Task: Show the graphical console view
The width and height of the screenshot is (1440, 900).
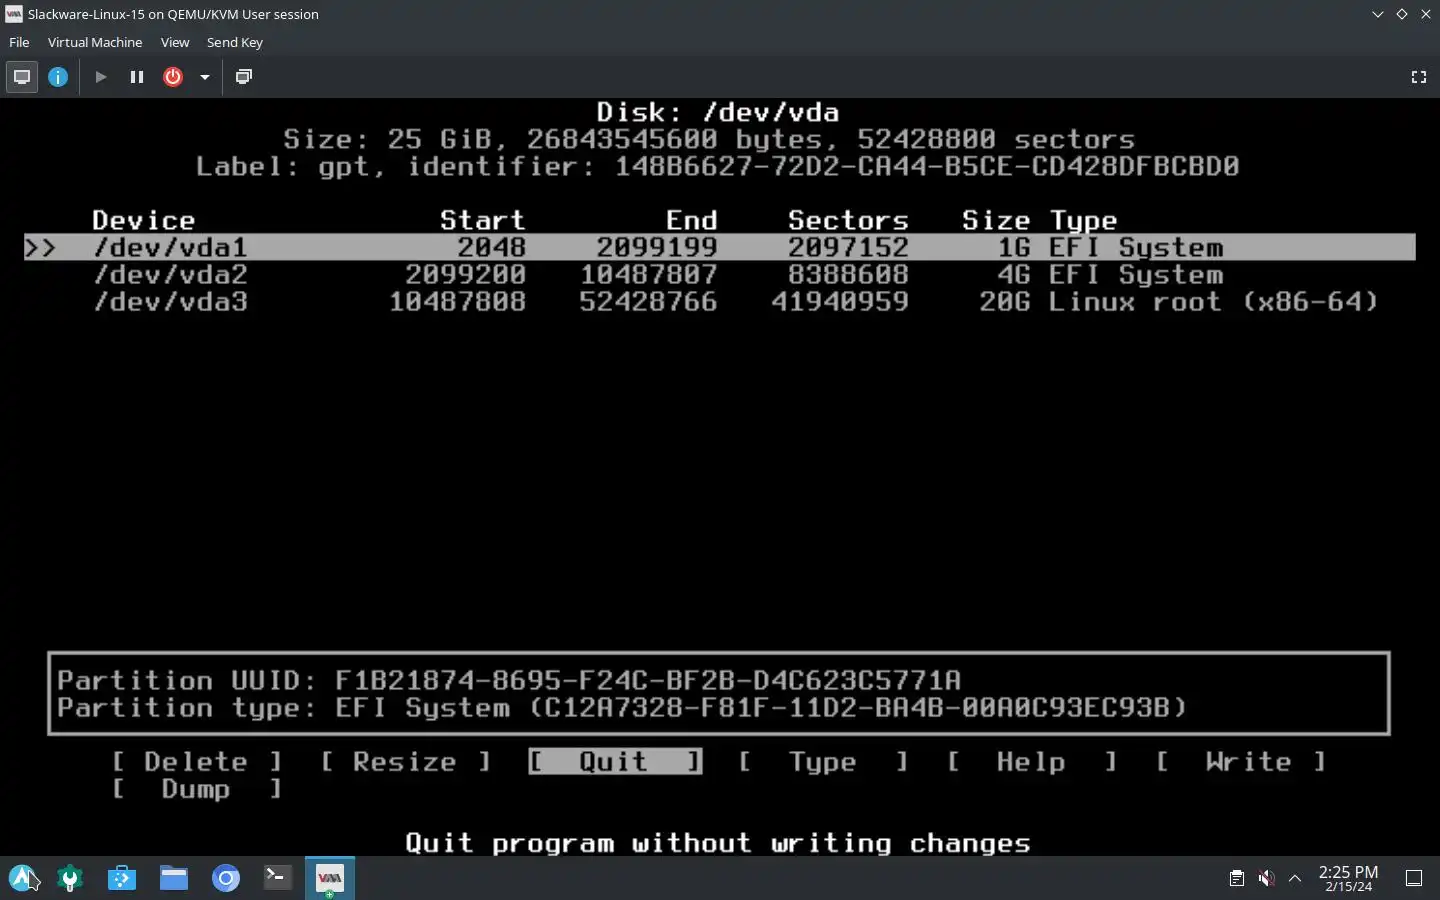Action: coord(21,77)
